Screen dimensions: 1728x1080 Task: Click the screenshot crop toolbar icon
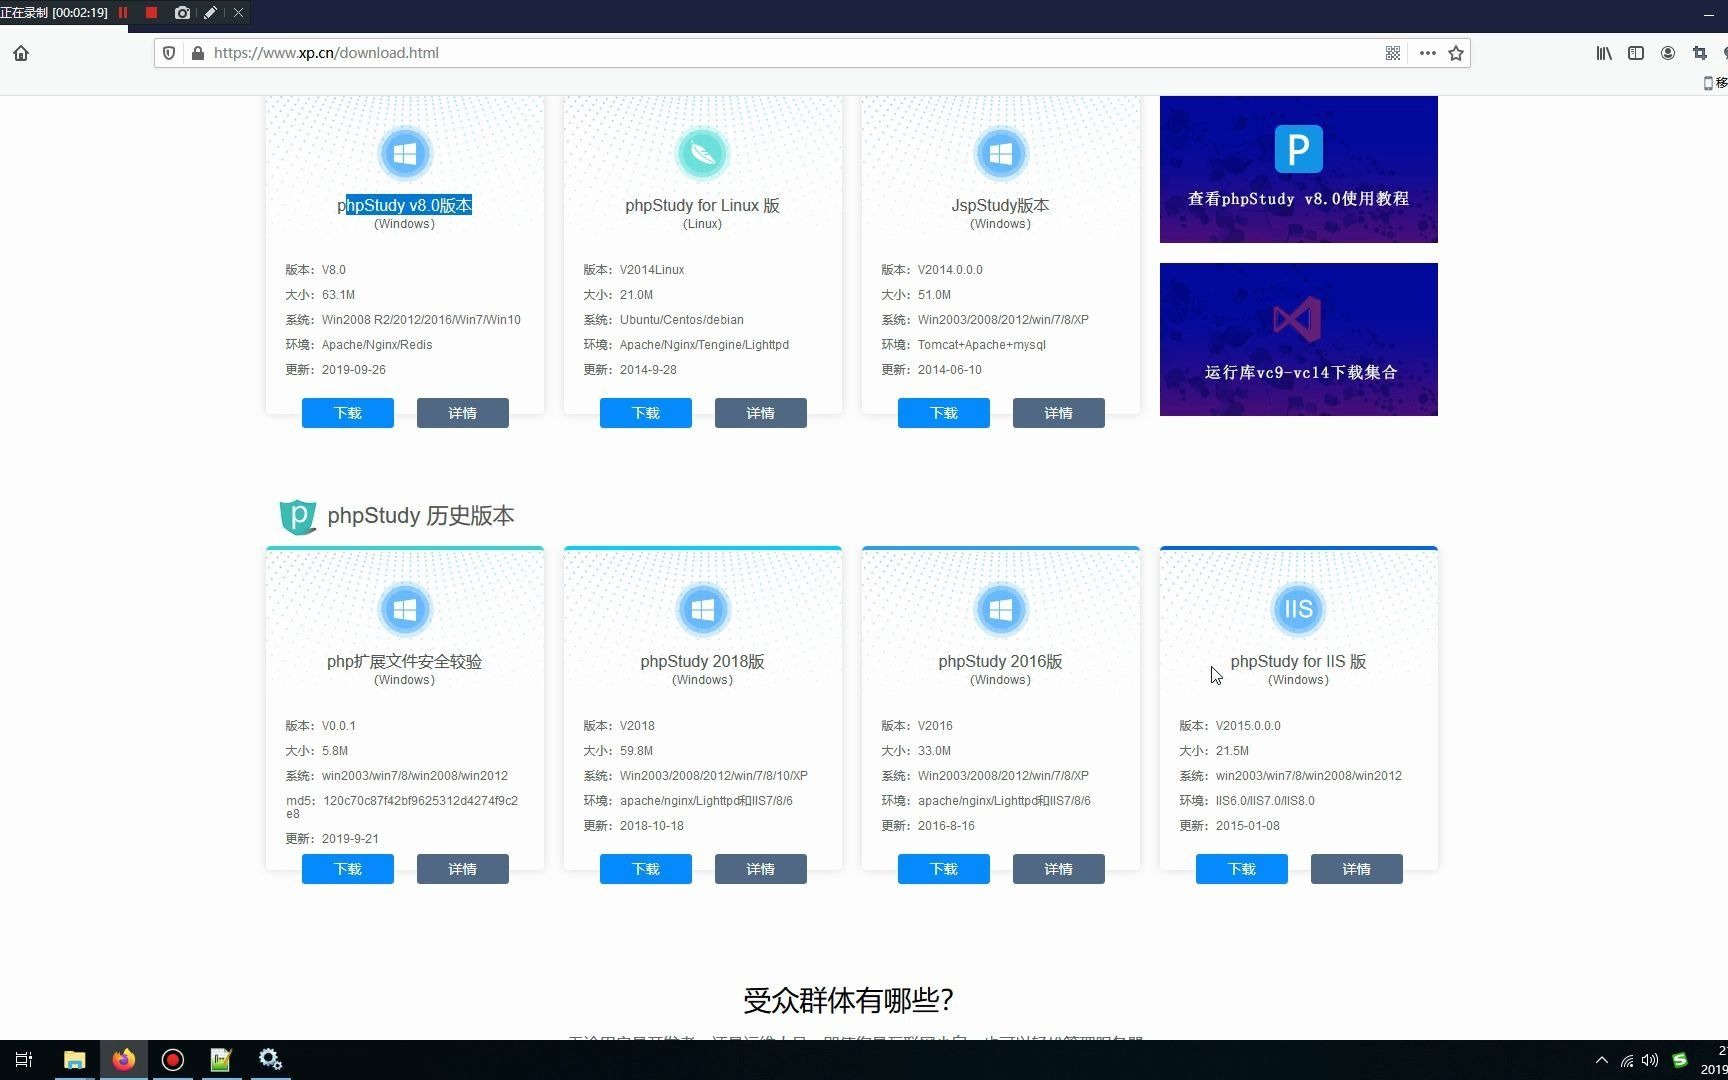pos(1699,53)
